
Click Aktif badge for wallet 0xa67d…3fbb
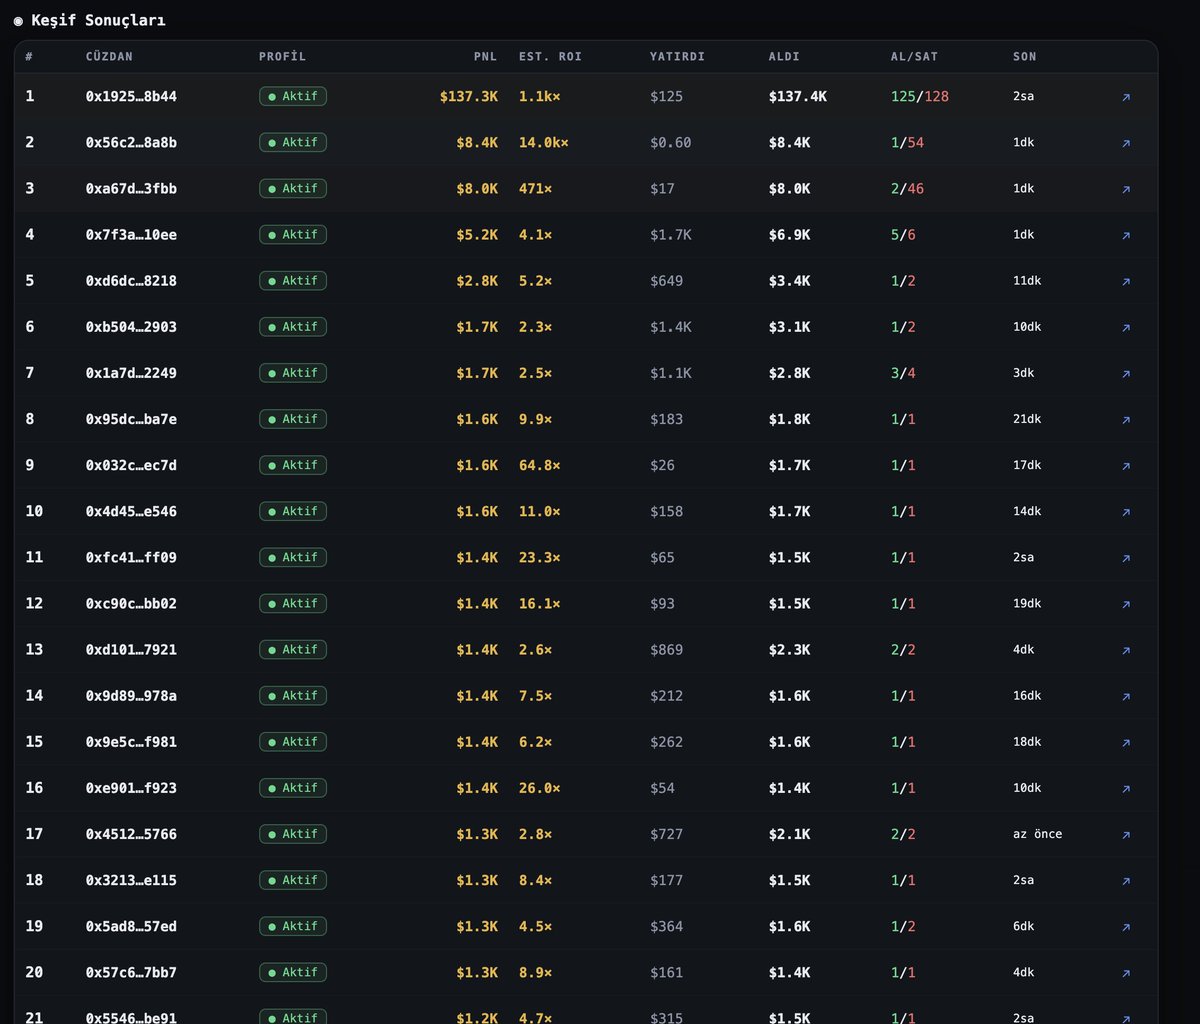[x=293, y=189]
